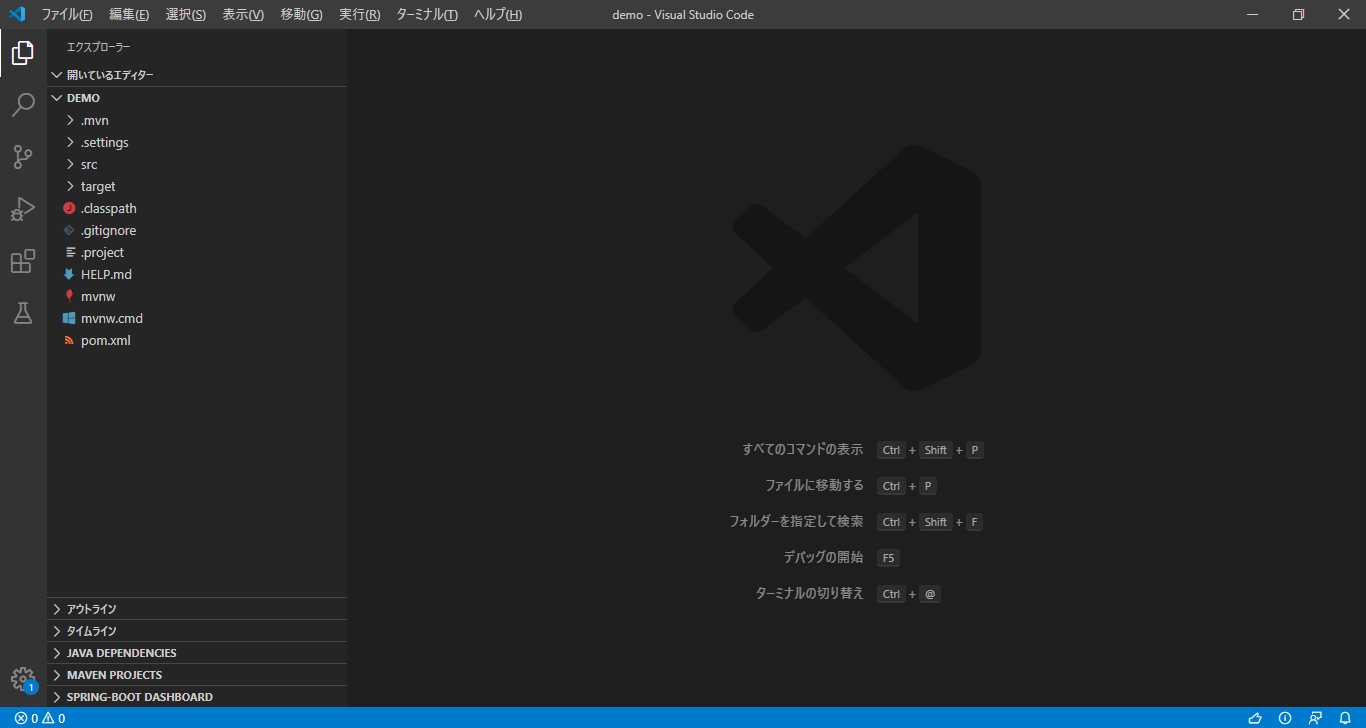
Task: Expand the src folder
Action: (x=197, y=164)
